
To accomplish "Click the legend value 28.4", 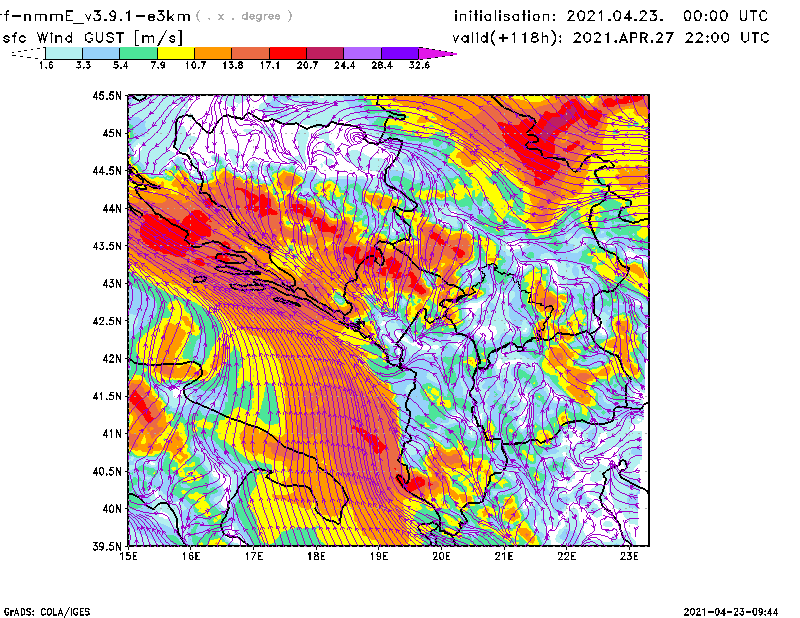I will (382, 65).
